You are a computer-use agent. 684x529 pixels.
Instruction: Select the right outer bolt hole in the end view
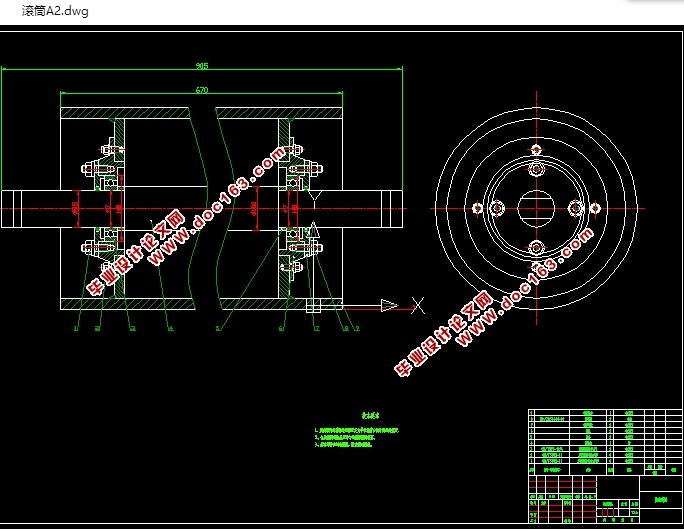click(x=595, y=208)
